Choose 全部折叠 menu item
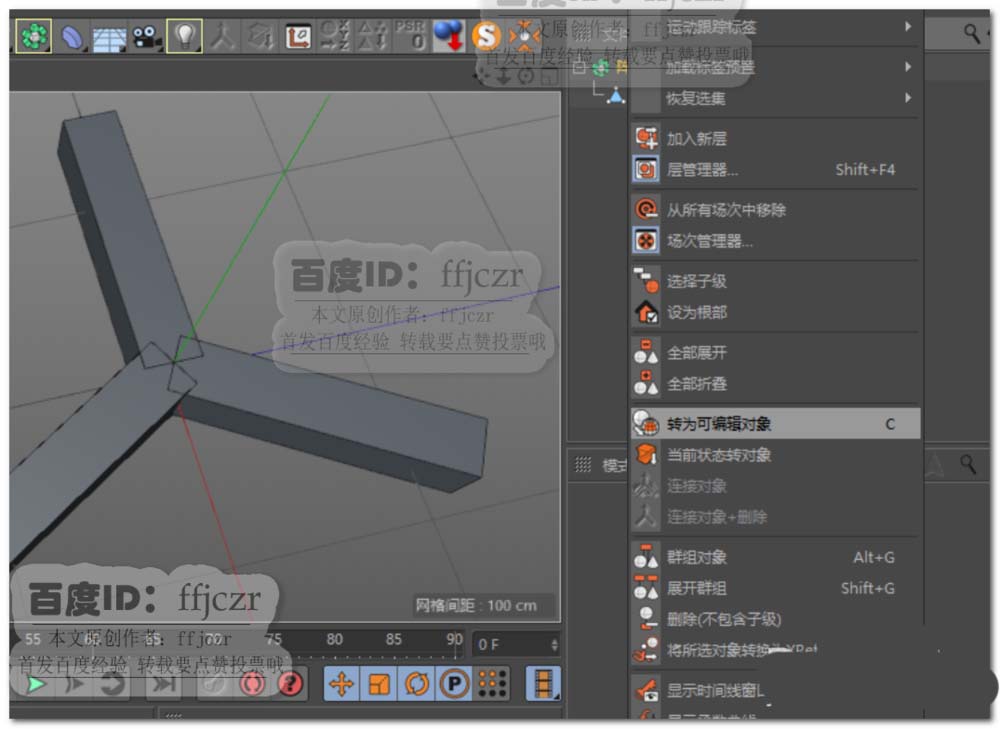This screenshot has width=1000, height=729. 776,384
